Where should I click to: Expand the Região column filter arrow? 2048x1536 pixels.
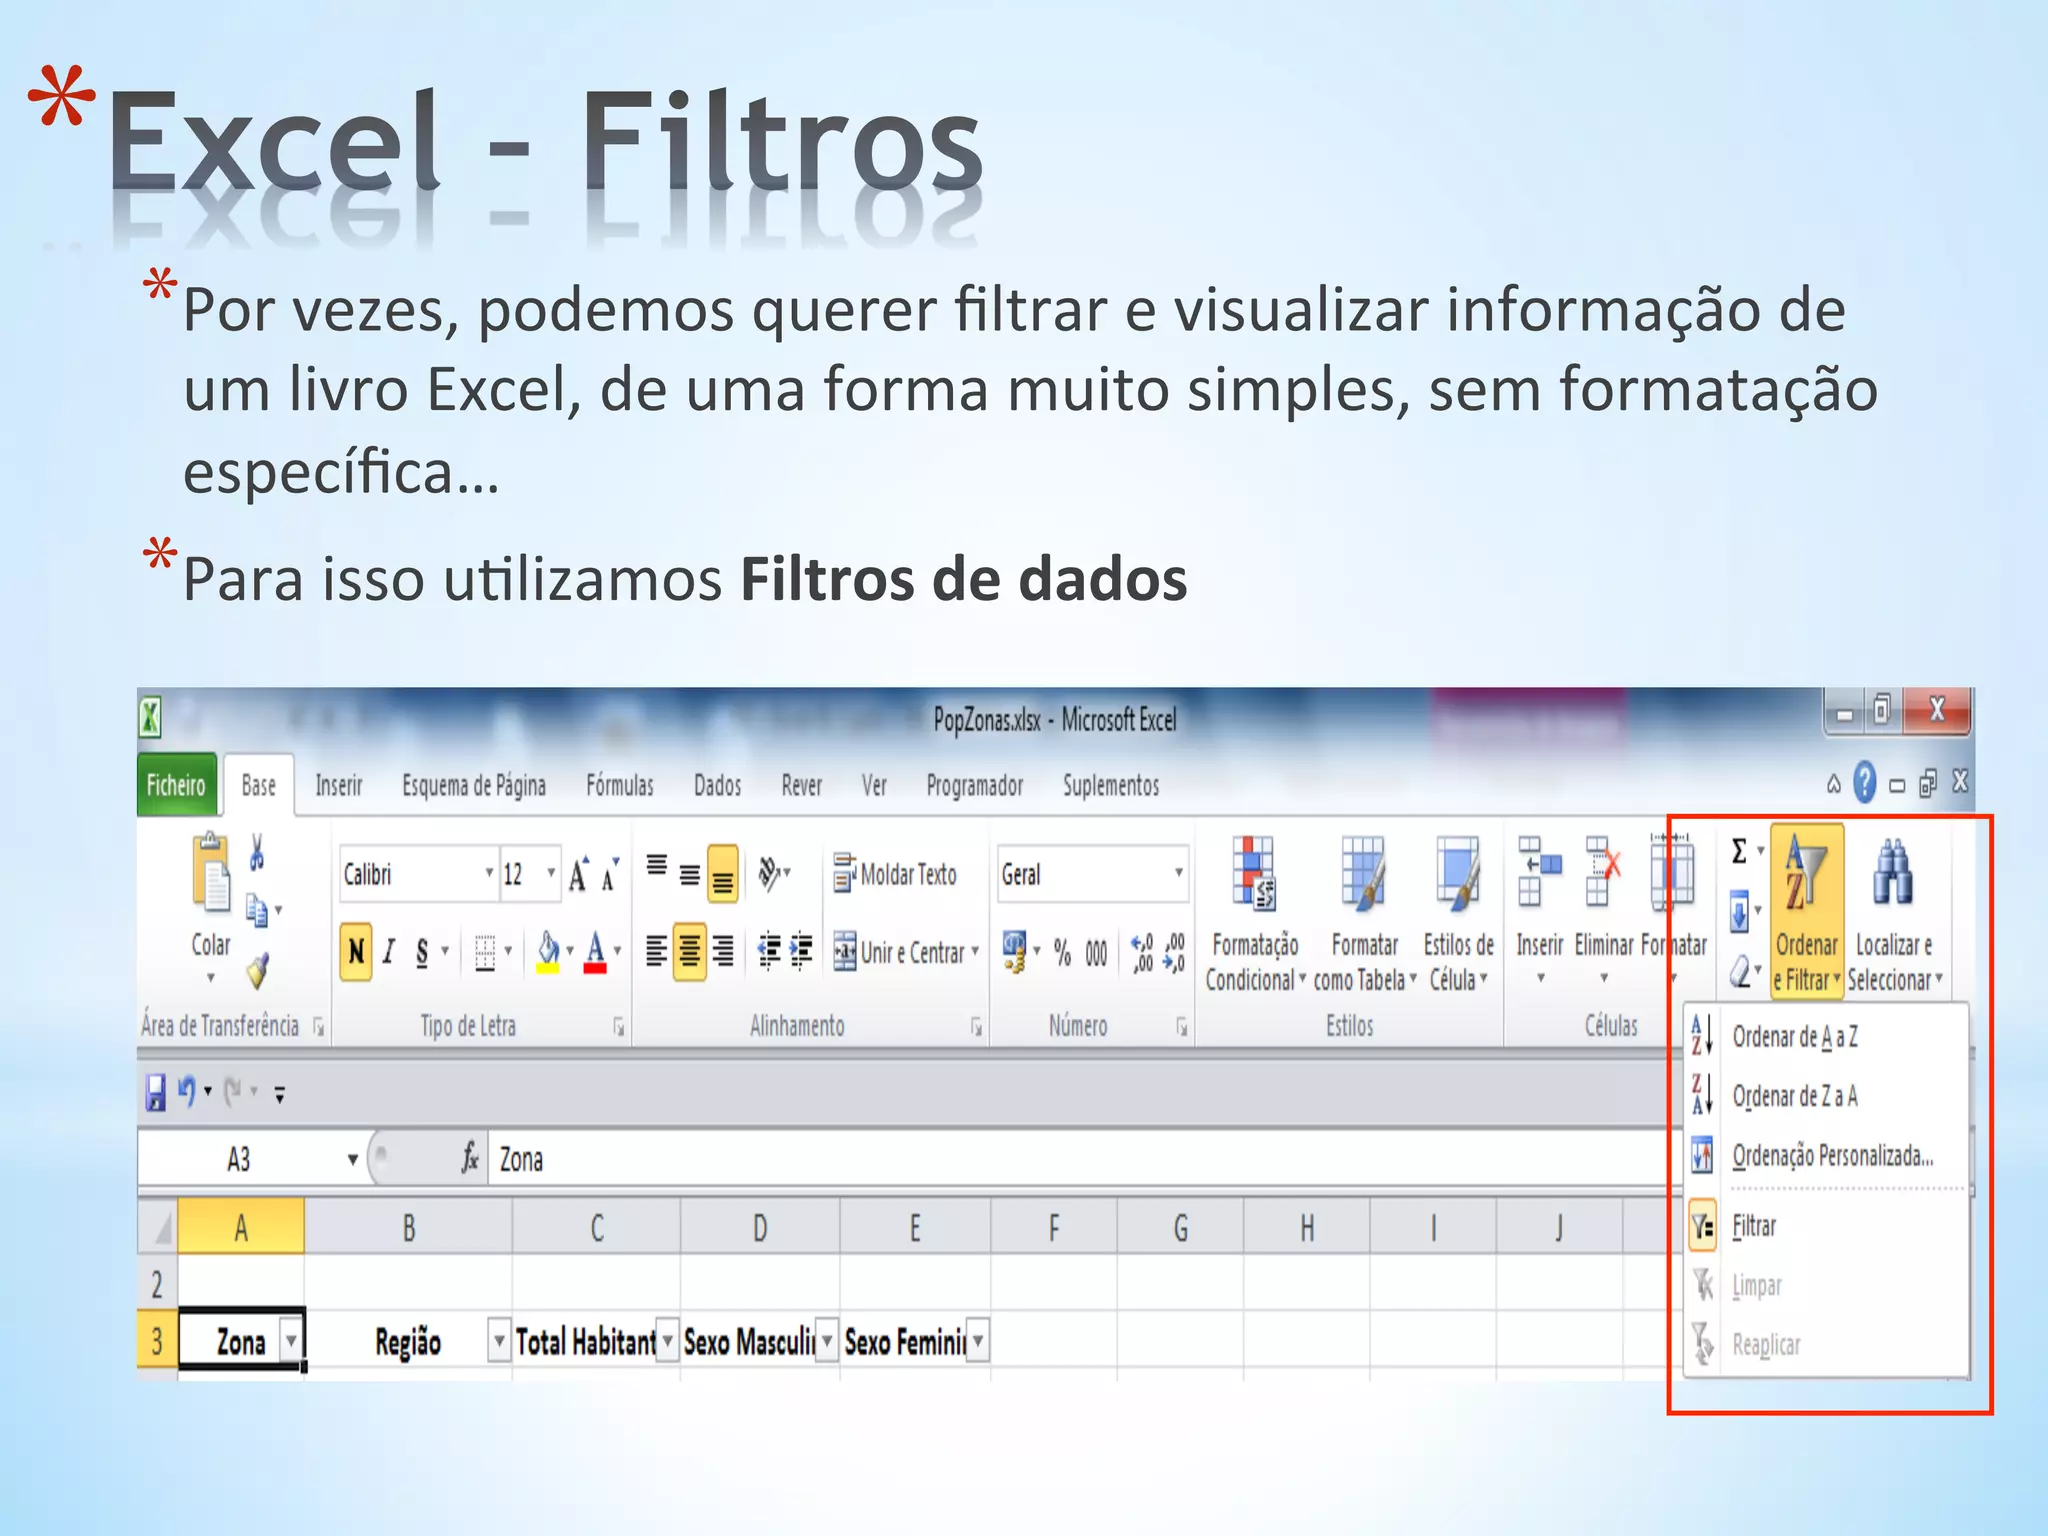(499, 1340)
